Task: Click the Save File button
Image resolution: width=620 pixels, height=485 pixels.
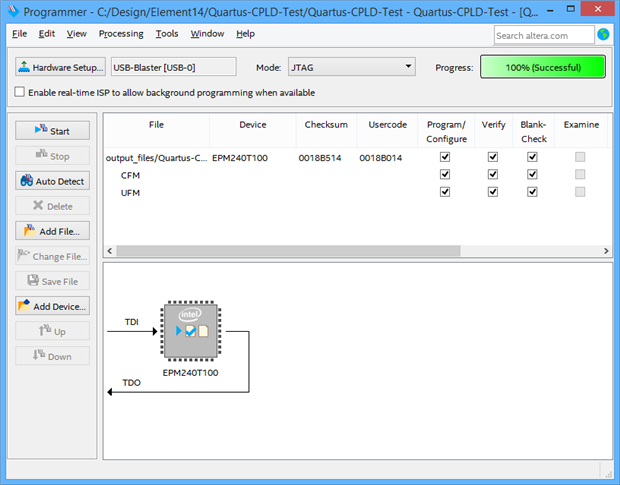Action: [52, 281]
